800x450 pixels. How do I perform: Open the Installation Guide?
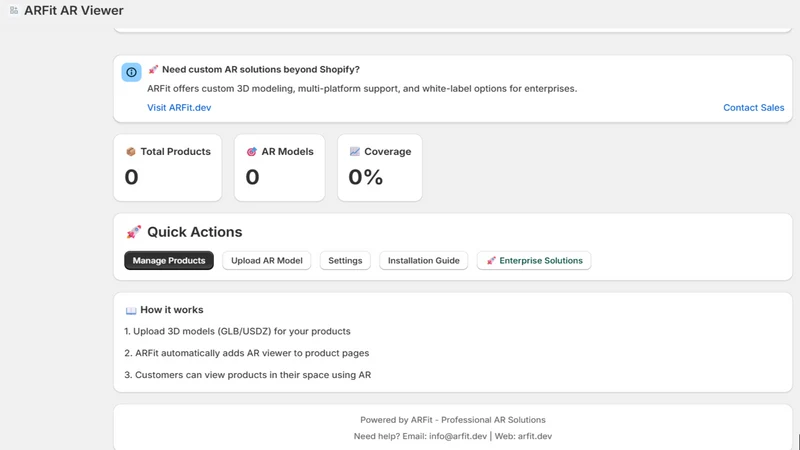click(x=423, y=260)
